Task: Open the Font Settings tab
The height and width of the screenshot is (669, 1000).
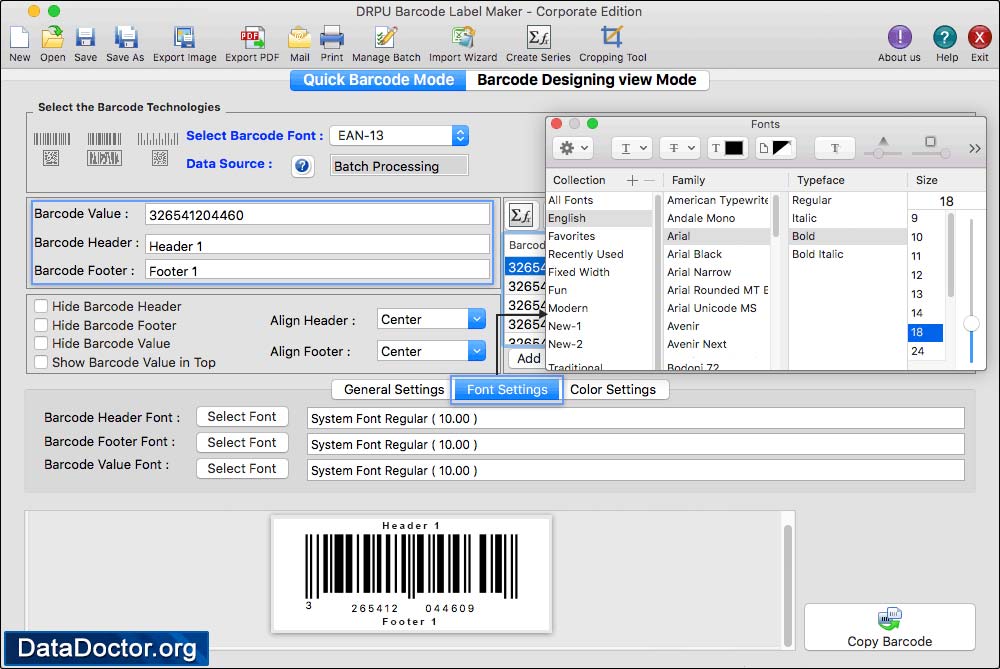Action: [507, 390]
